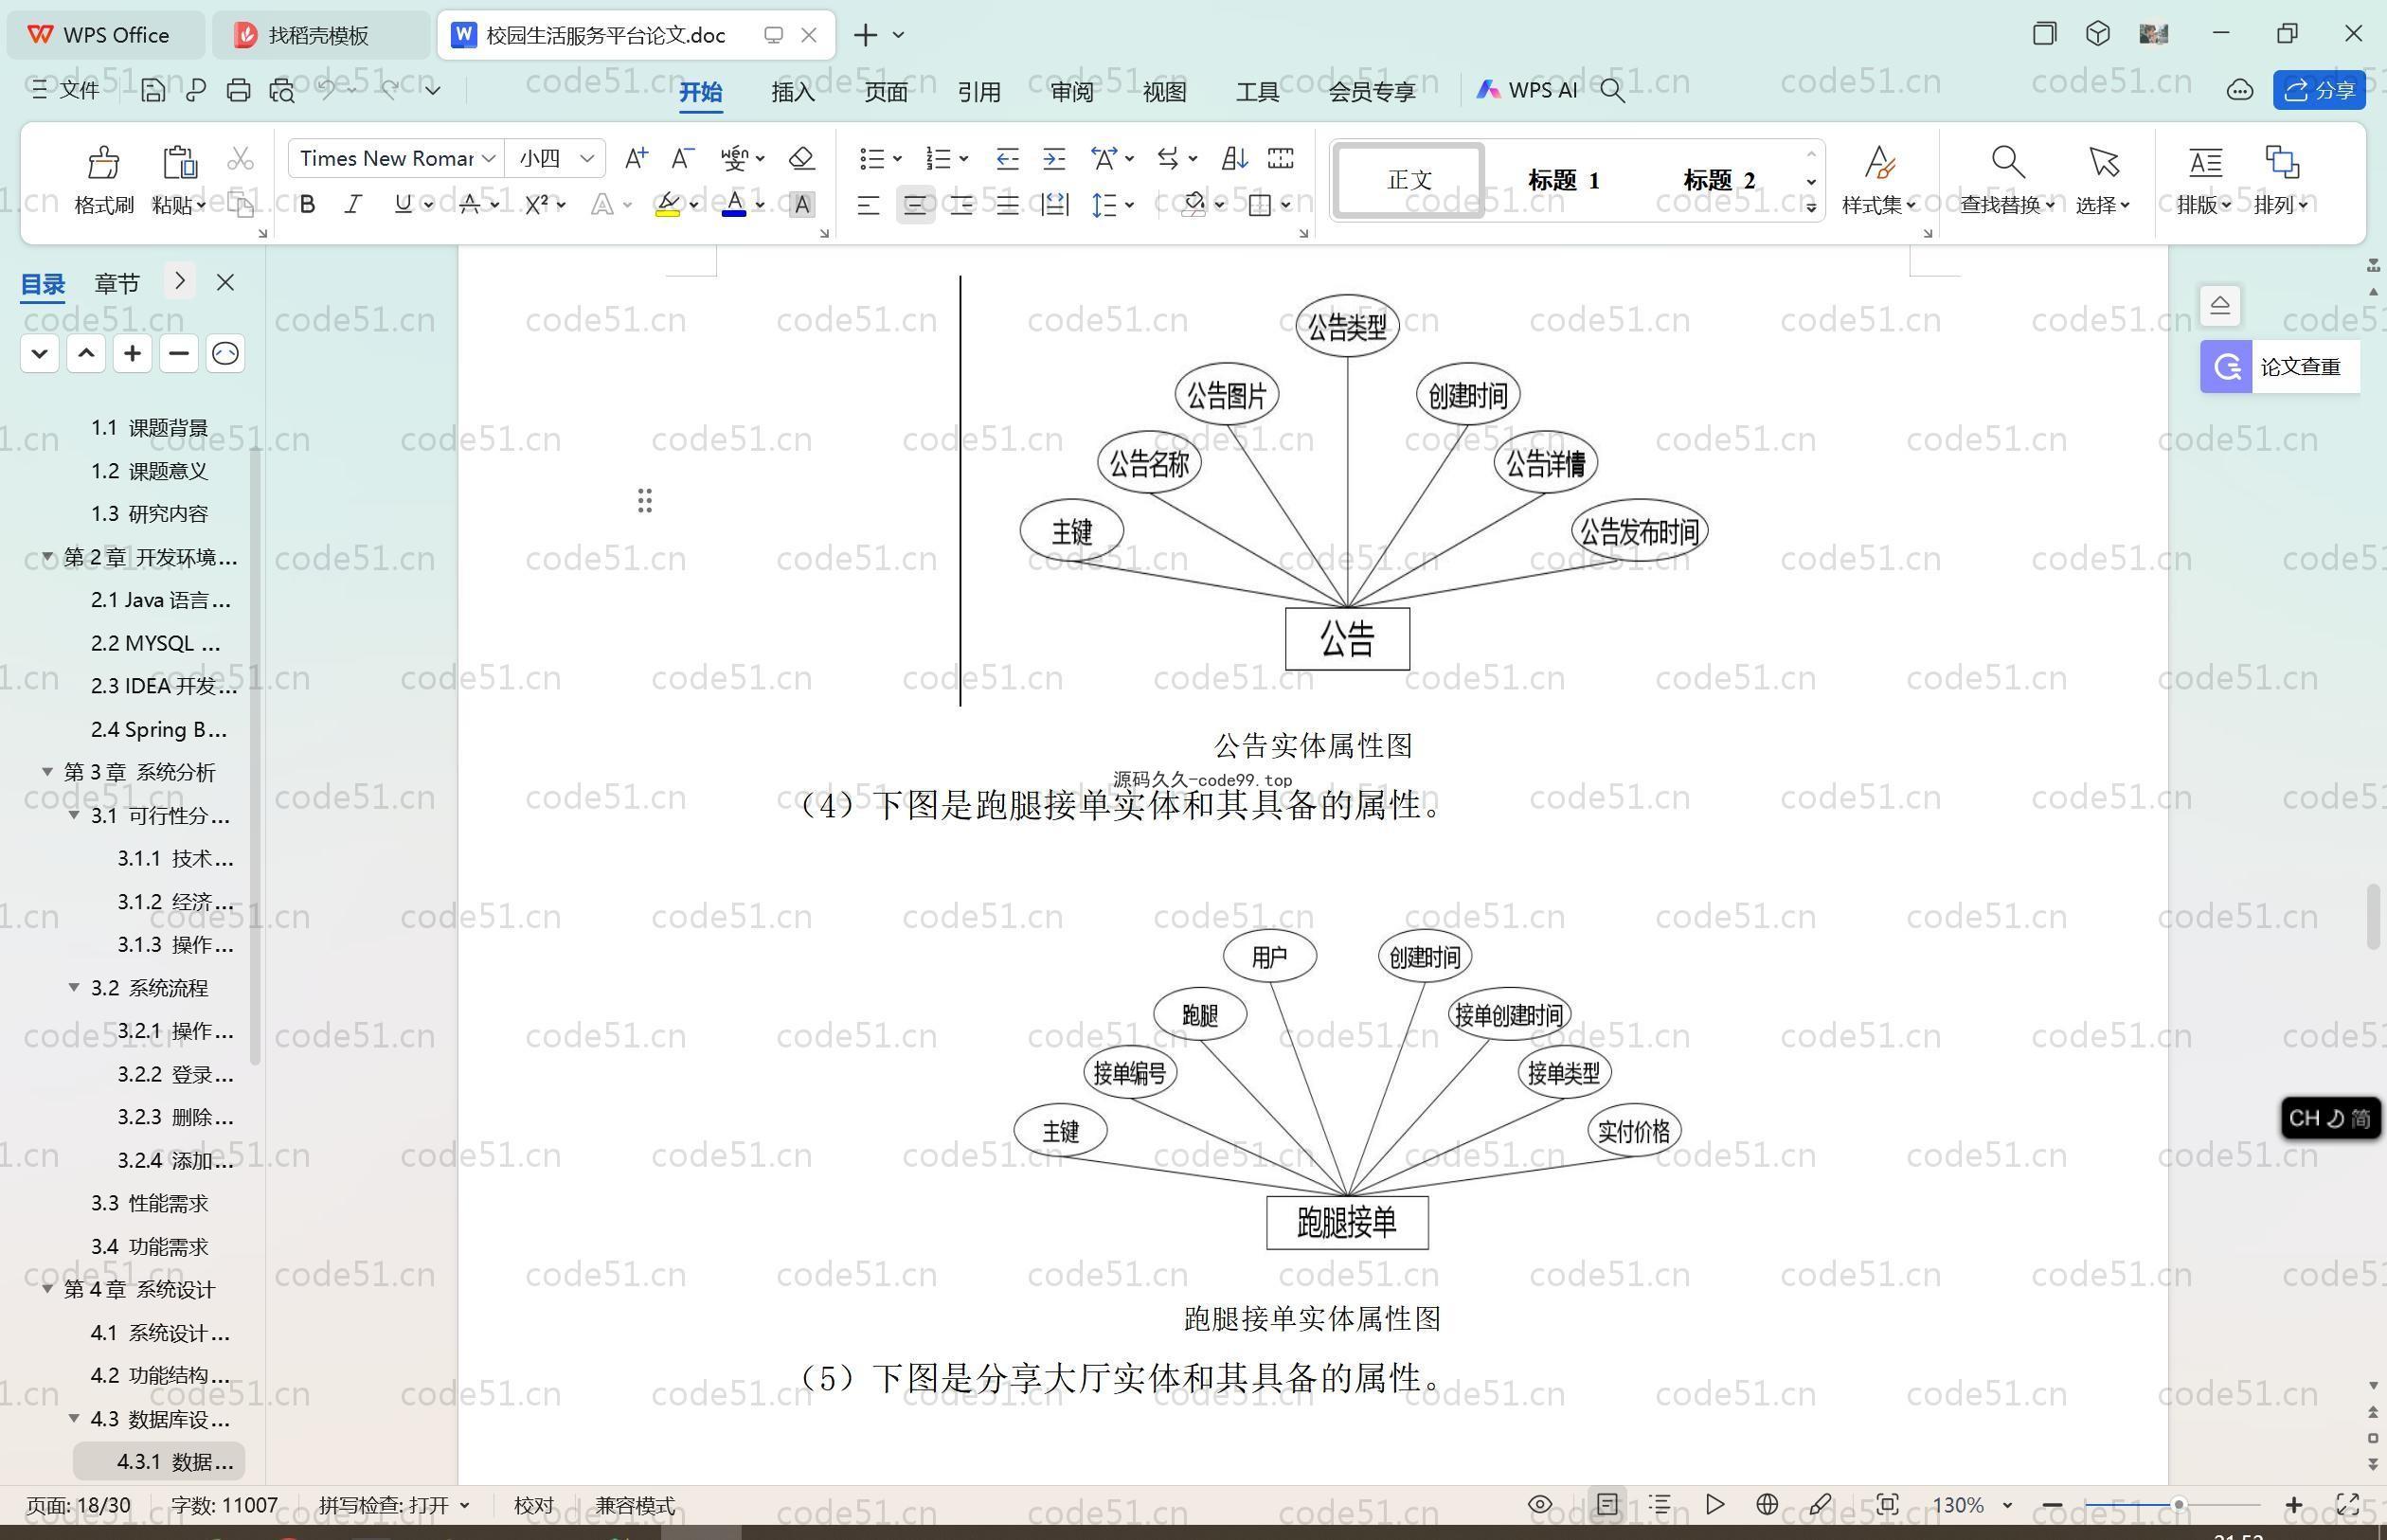This screenshot has height=1540, width=2387.
Task: Decrease font size with A- icon
Action: [682, 158]
